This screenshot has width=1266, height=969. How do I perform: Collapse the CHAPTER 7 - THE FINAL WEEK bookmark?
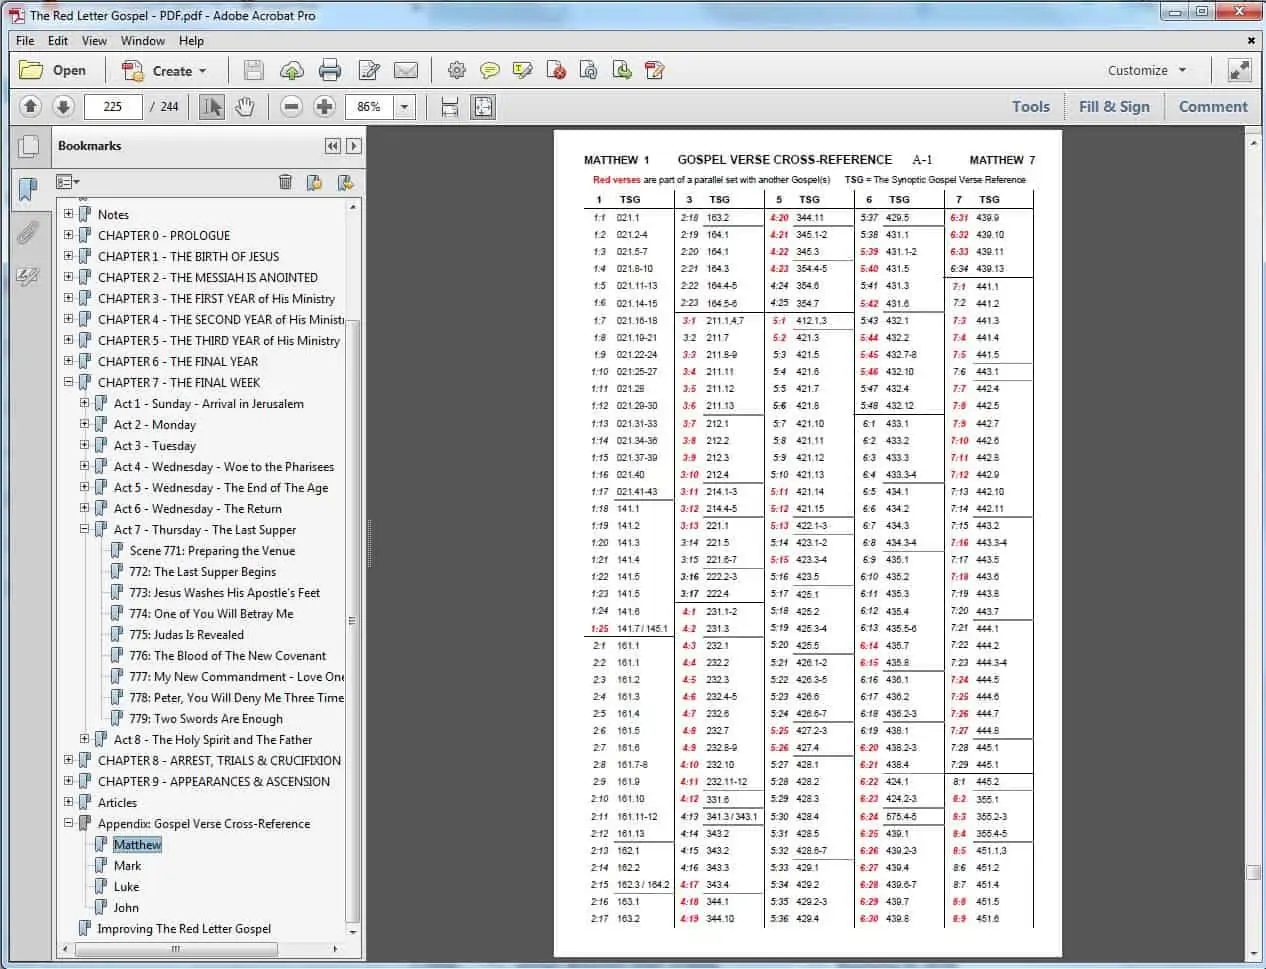point(68,382)
